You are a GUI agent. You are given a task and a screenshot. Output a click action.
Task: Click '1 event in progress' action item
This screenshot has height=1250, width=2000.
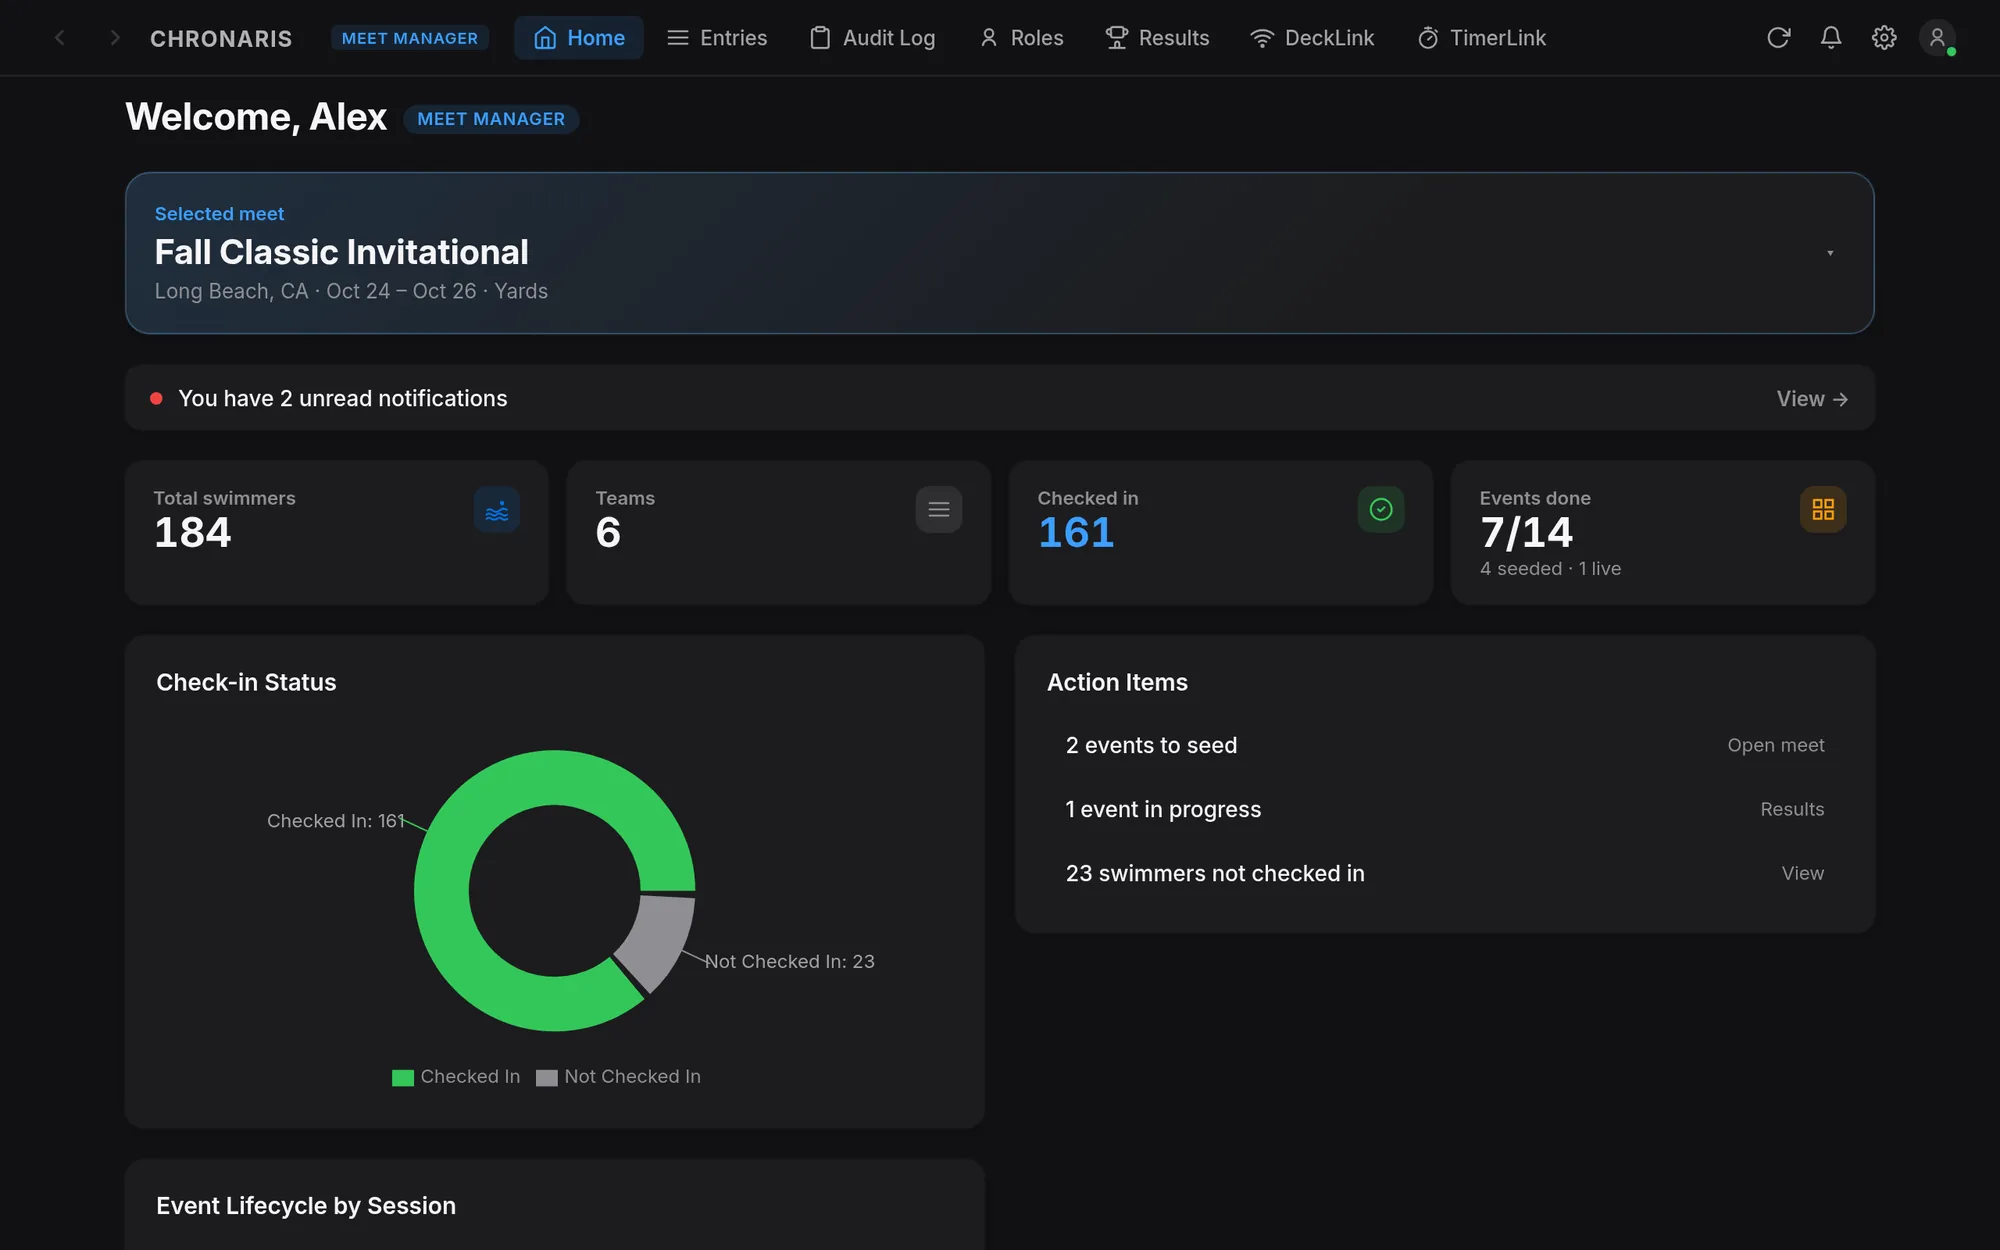point(1164,809)
